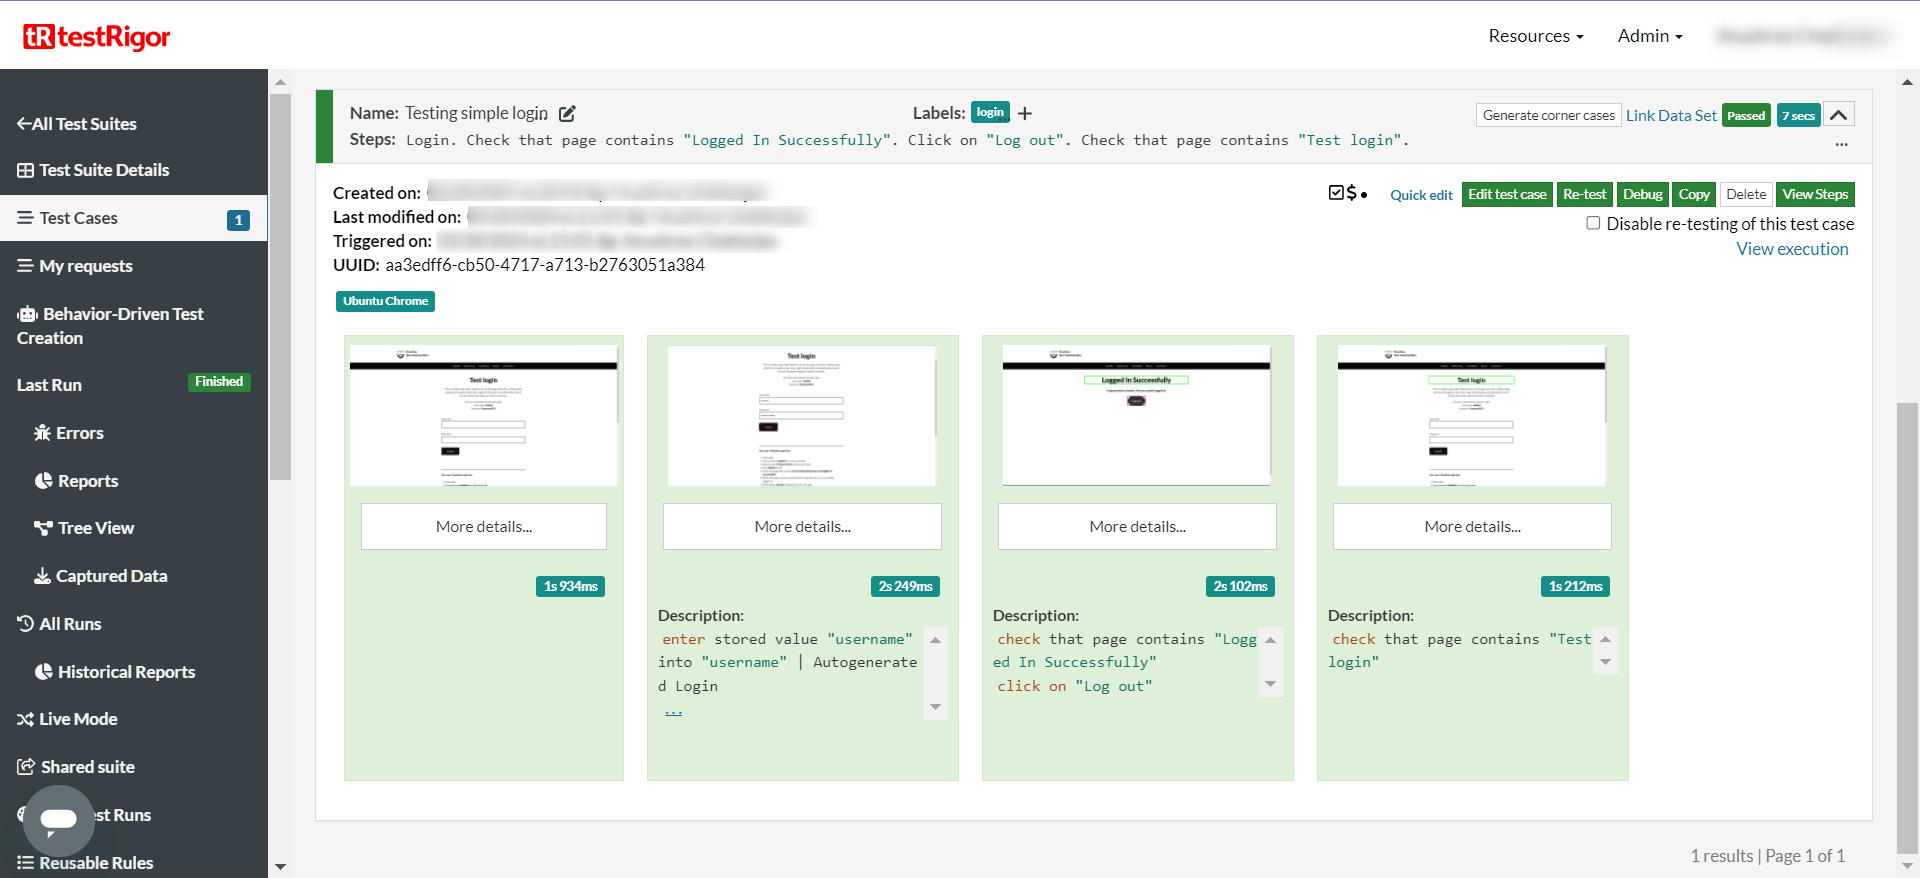Toggle the checkbox icon next to dollar sign

(1336, 193)
